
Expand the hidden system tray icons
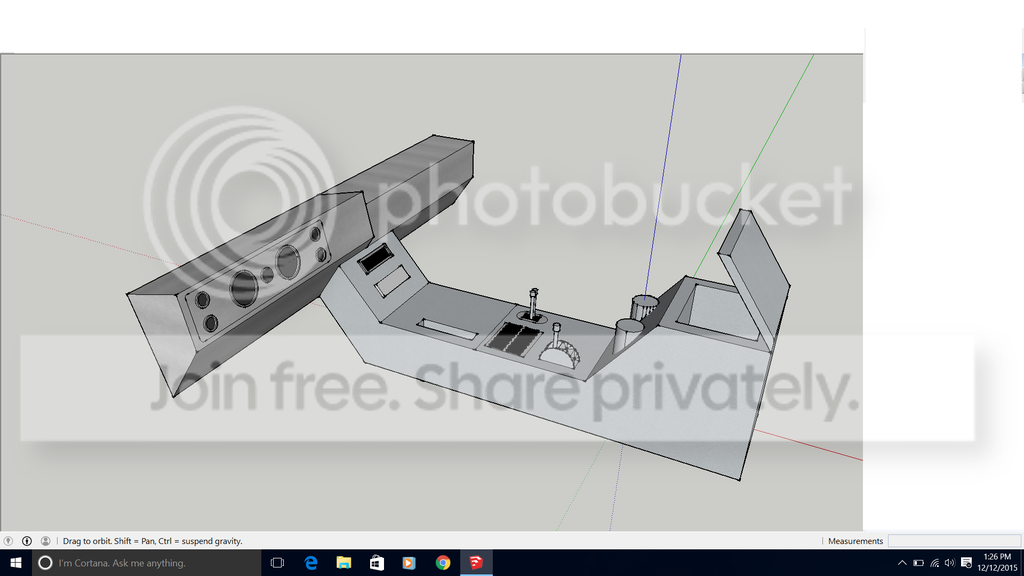902,563
